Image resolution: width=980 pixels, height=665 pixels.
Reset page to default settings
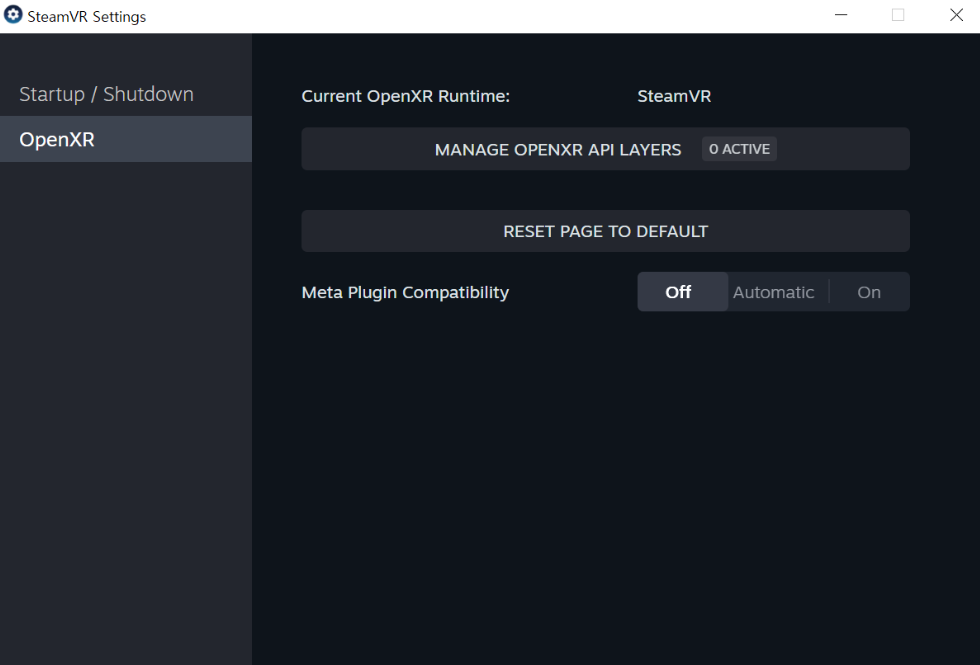pyautogui.click(x=605, y=231)
